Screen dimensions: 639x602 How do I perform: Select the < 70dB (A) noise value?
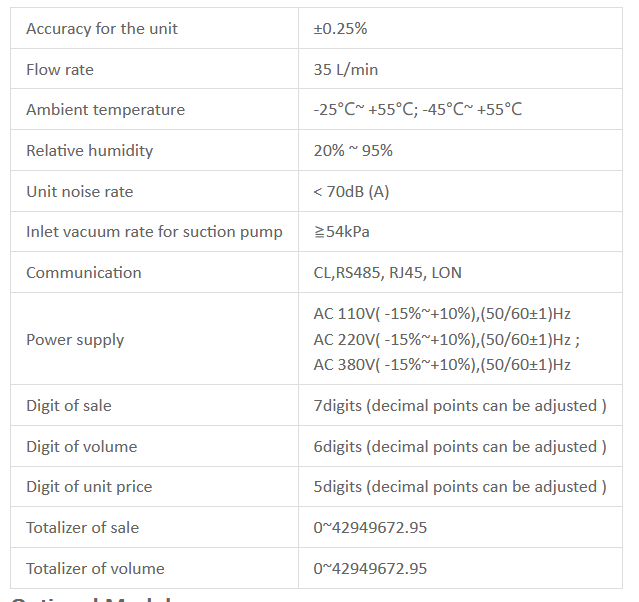(351, 191)
